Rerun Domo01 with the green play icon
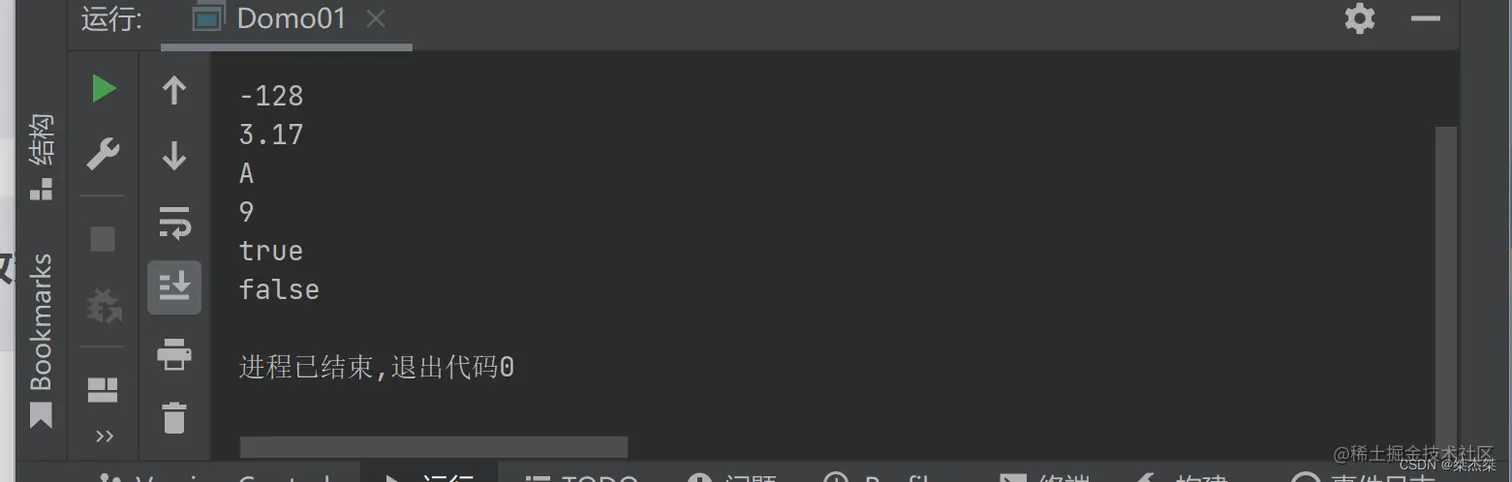 pyautogui.click(x=103, y=89)
